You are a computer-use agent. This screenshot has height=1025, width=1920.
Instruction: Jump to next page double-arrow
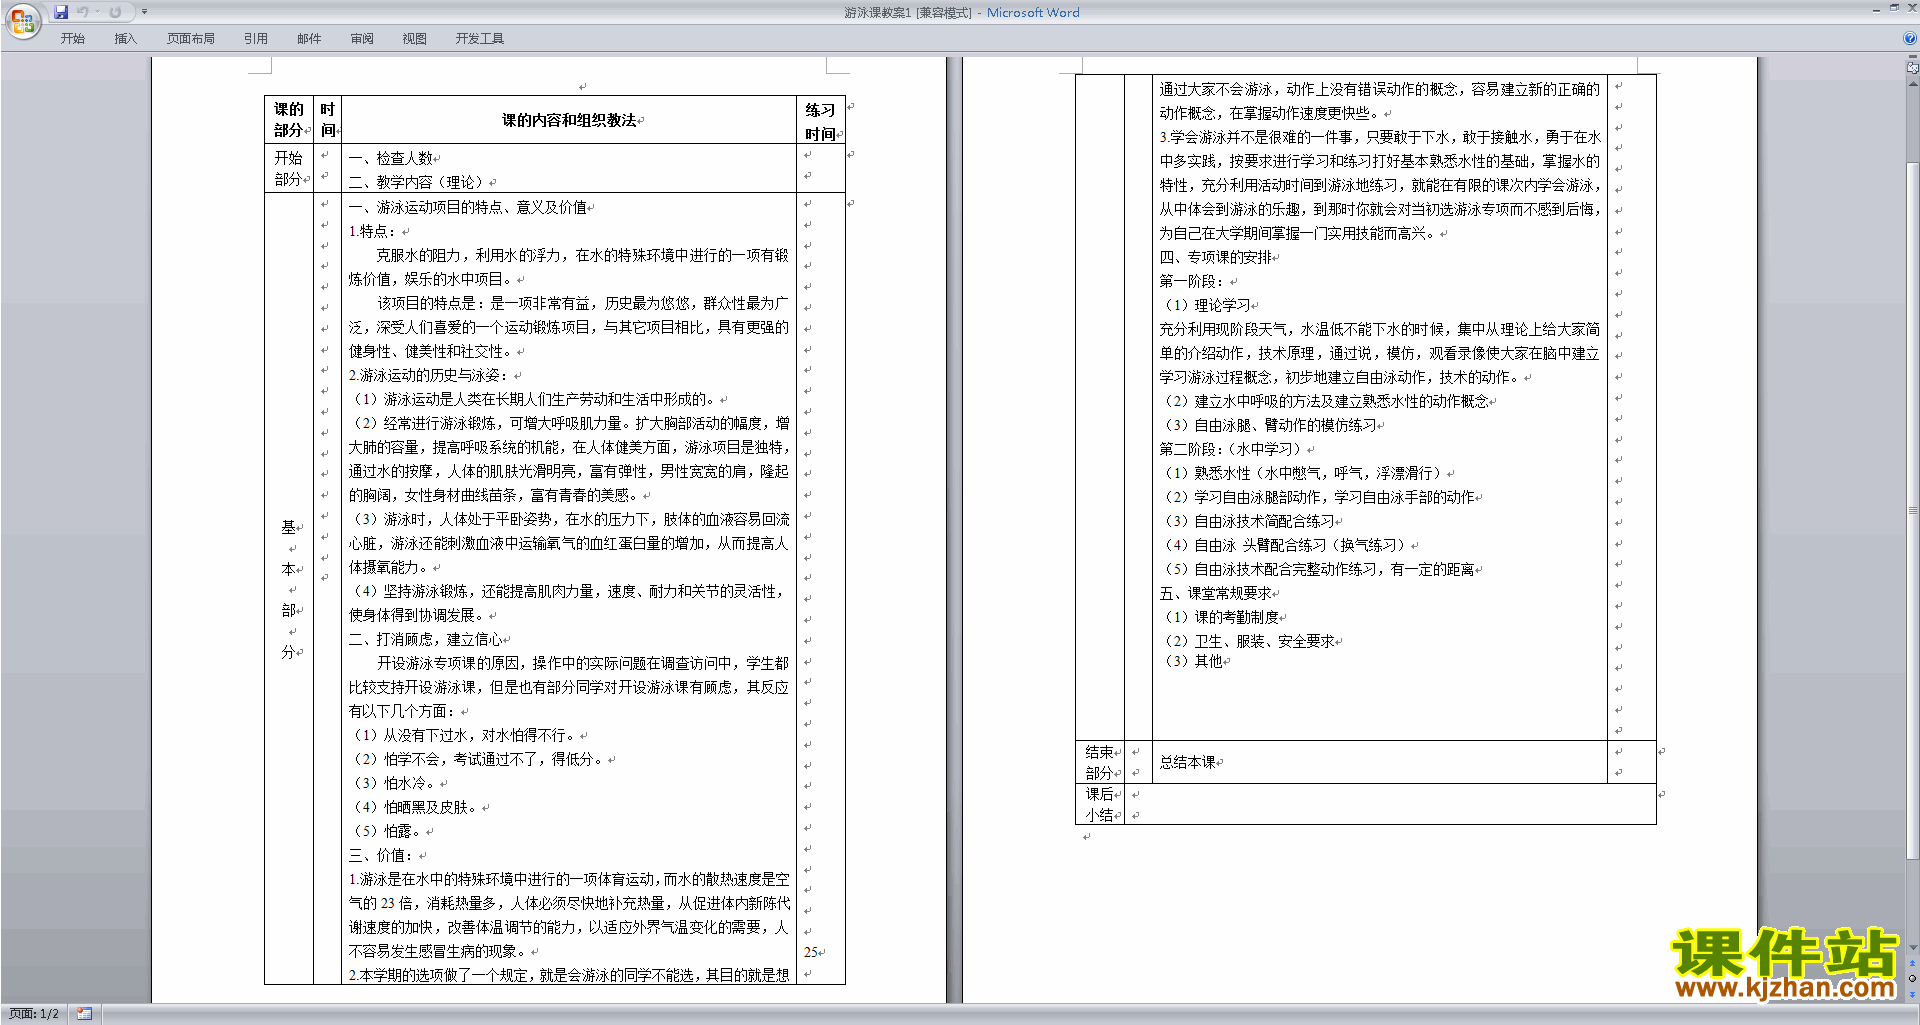(x=1913, y=993)
